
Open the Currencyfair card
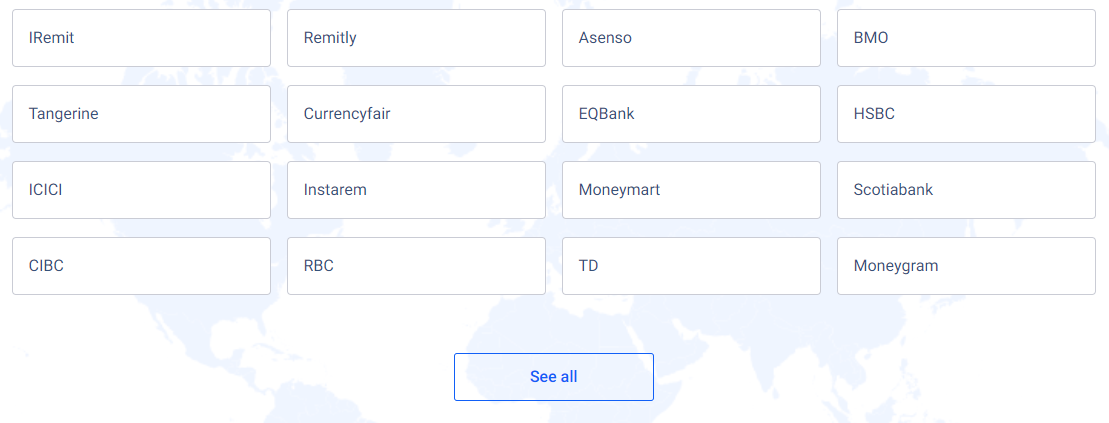(x=417, y=114)
